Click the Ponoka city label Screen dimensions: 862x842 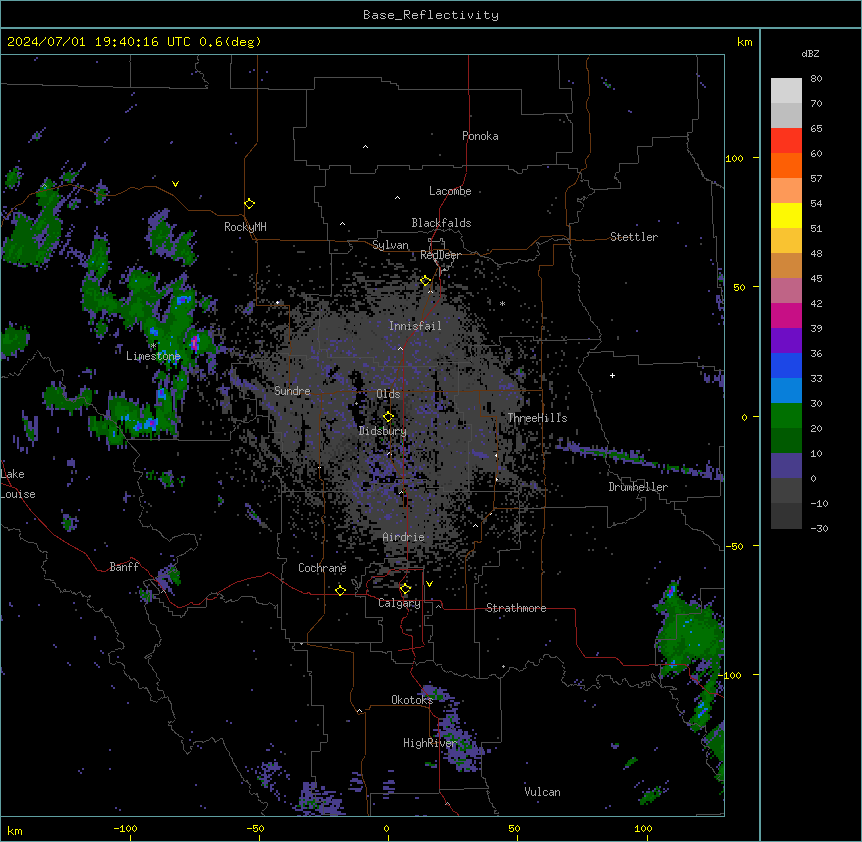tap(480, 136)
